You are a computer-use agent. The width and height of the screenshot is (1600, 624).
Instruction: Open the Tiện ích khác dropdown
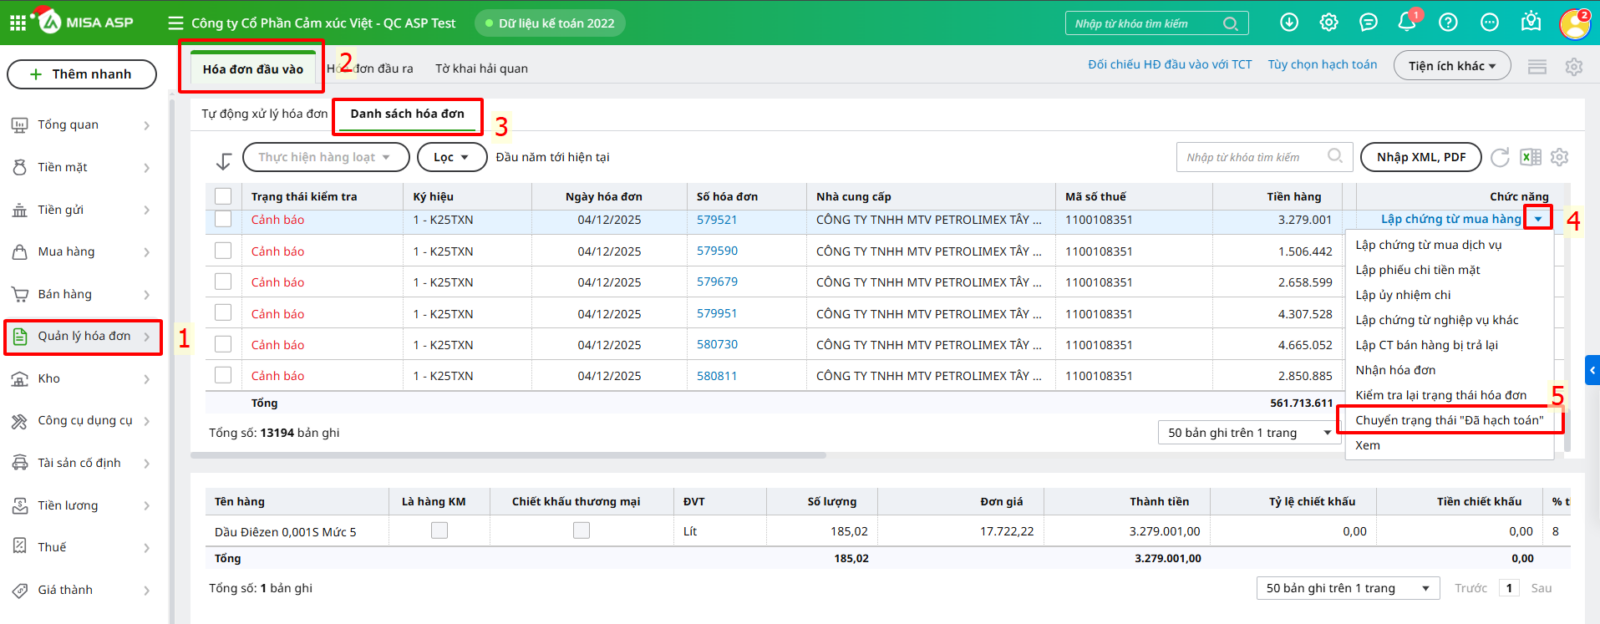(x=1451, y=66)
